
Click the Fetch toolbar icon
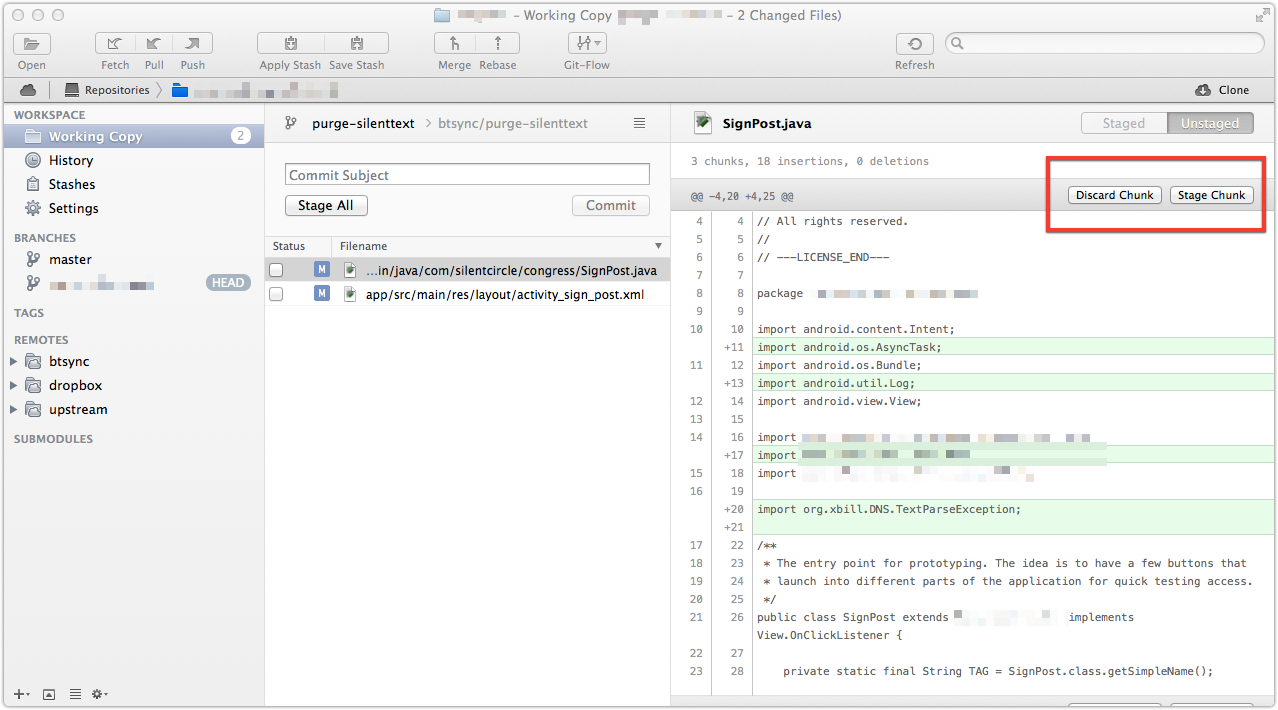click(115, 44)
